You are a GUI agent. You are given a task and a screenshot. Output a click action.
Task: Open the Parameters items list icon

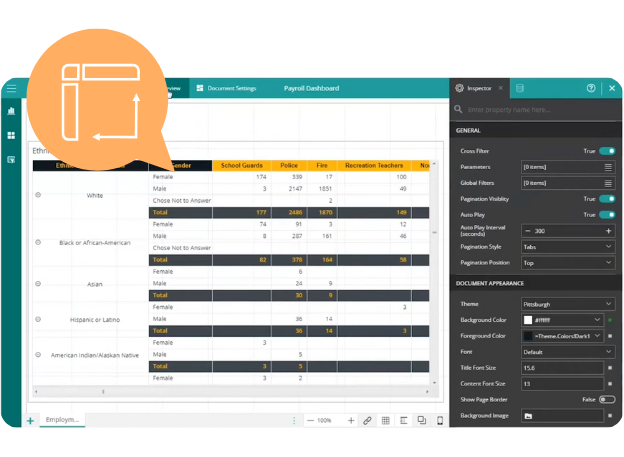point(608,167)
